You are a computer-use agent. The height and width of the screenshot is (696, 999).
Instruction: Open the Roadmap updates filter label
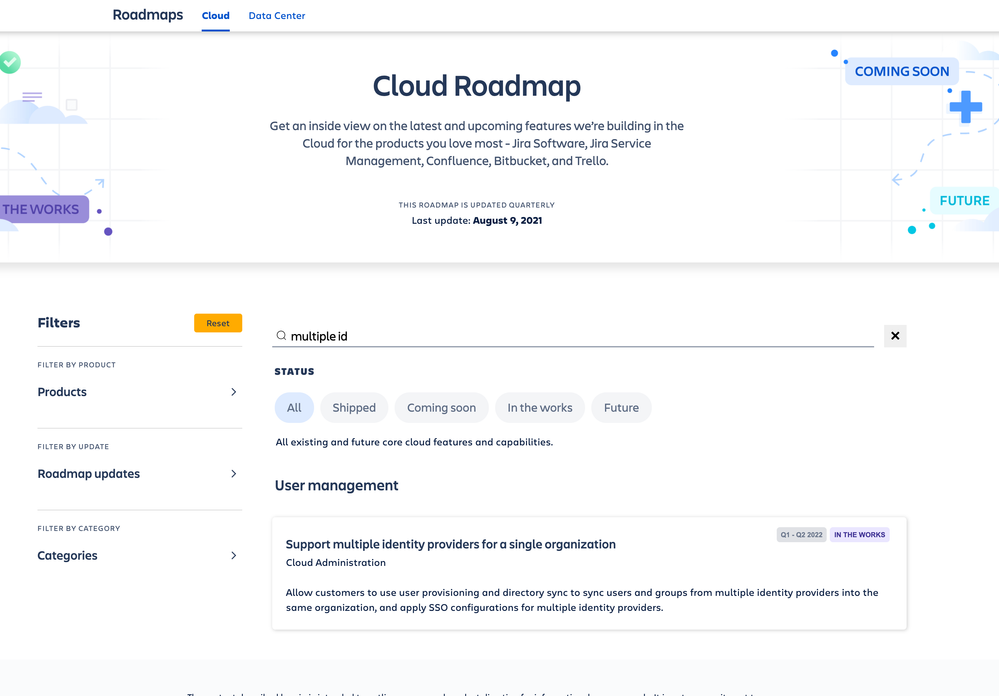click(89, 474)
